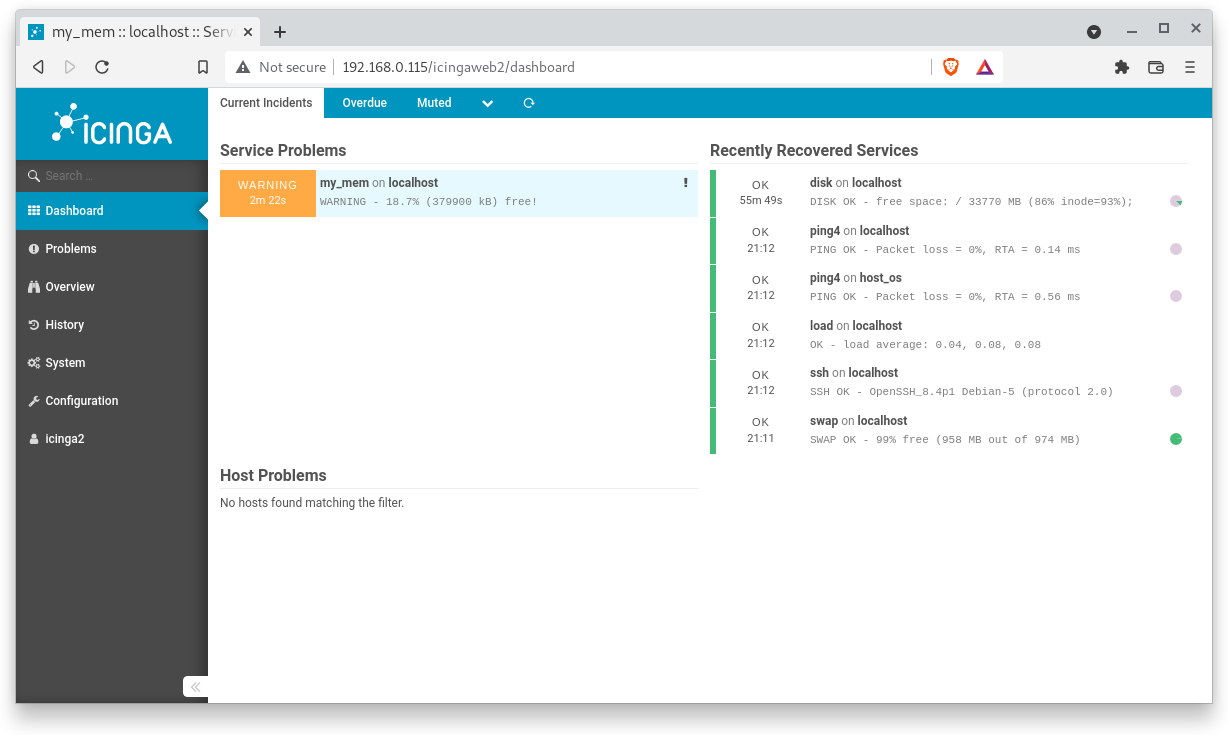Refresh the dashboard using the reload icon
The image size is (1228, 735).
[528, 102]
